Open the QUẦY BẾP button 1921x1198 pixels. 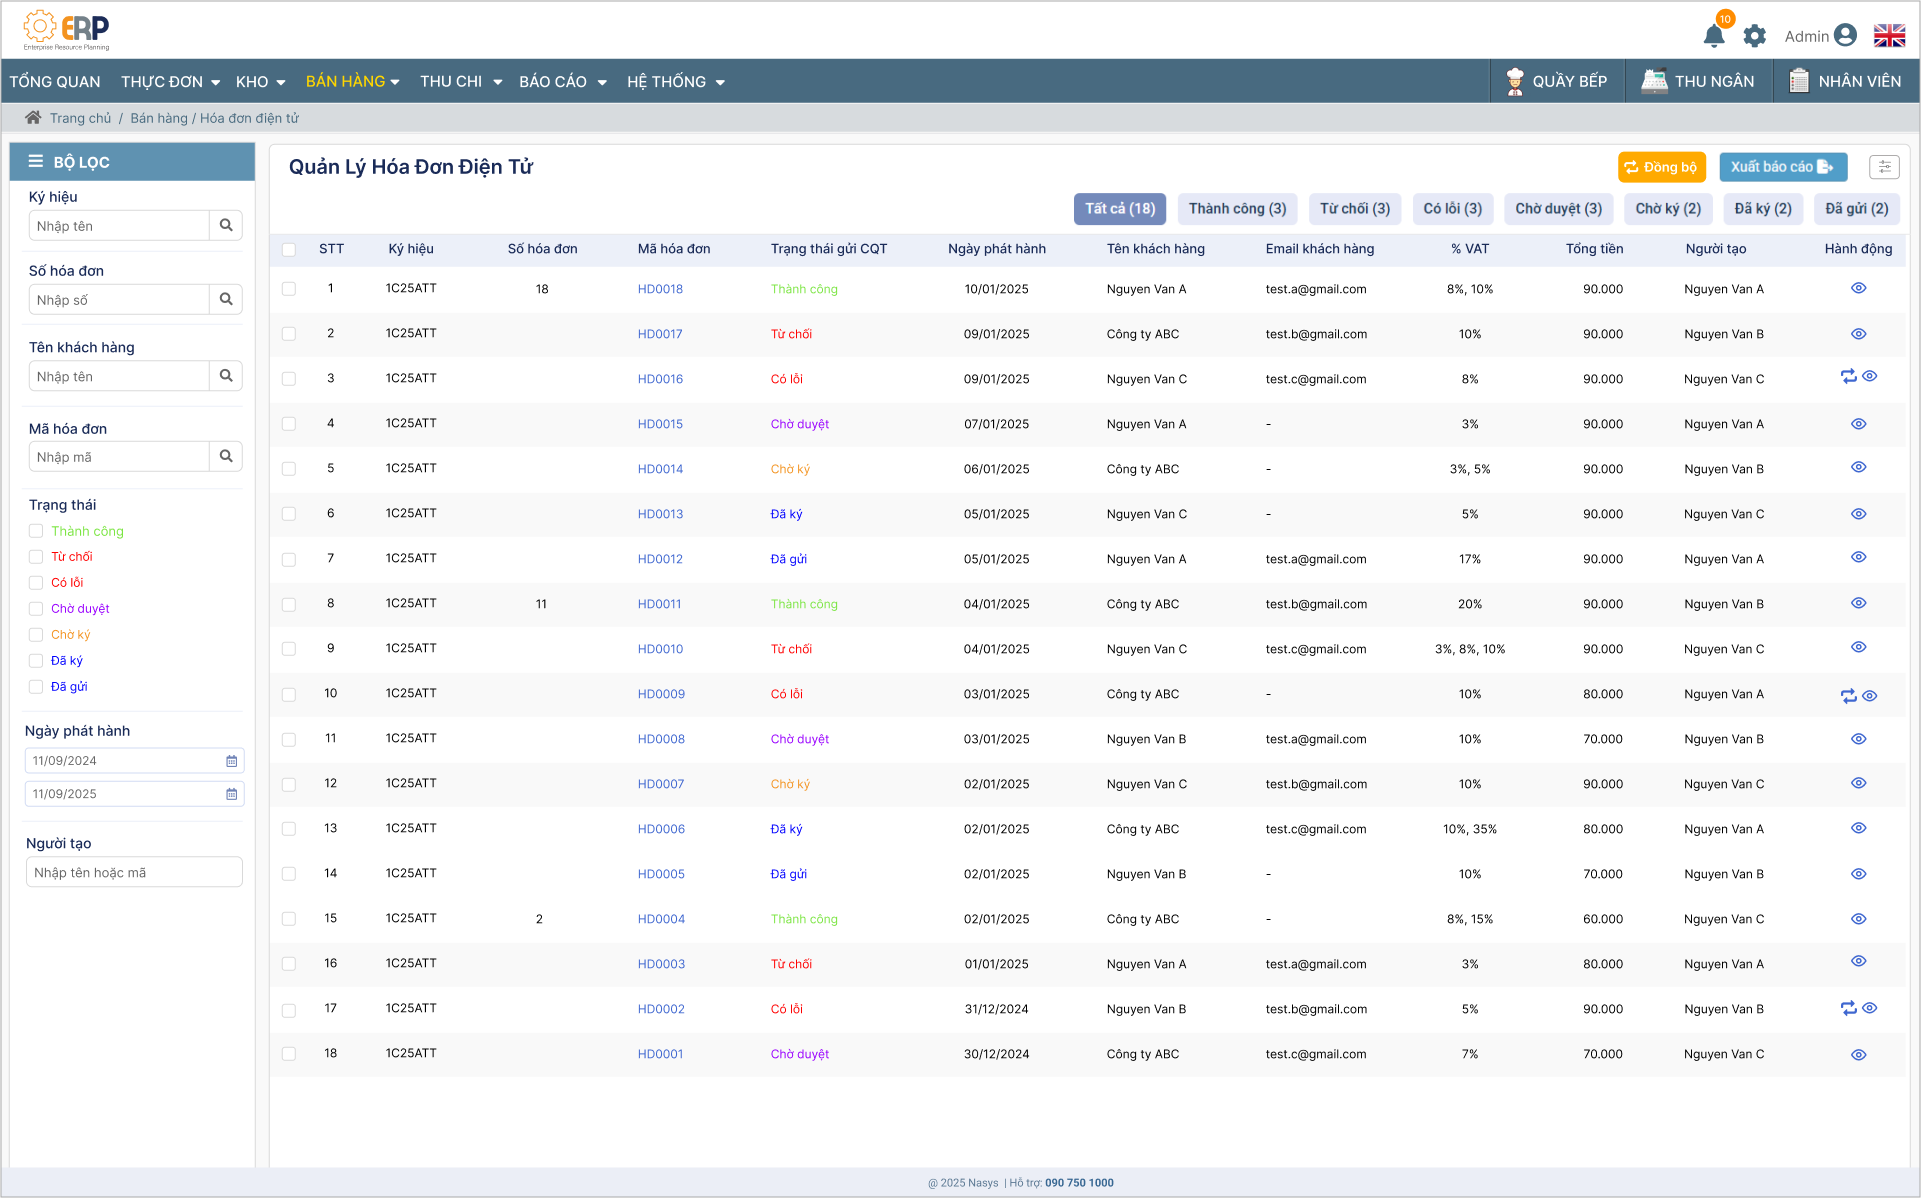pos(1556,81)
